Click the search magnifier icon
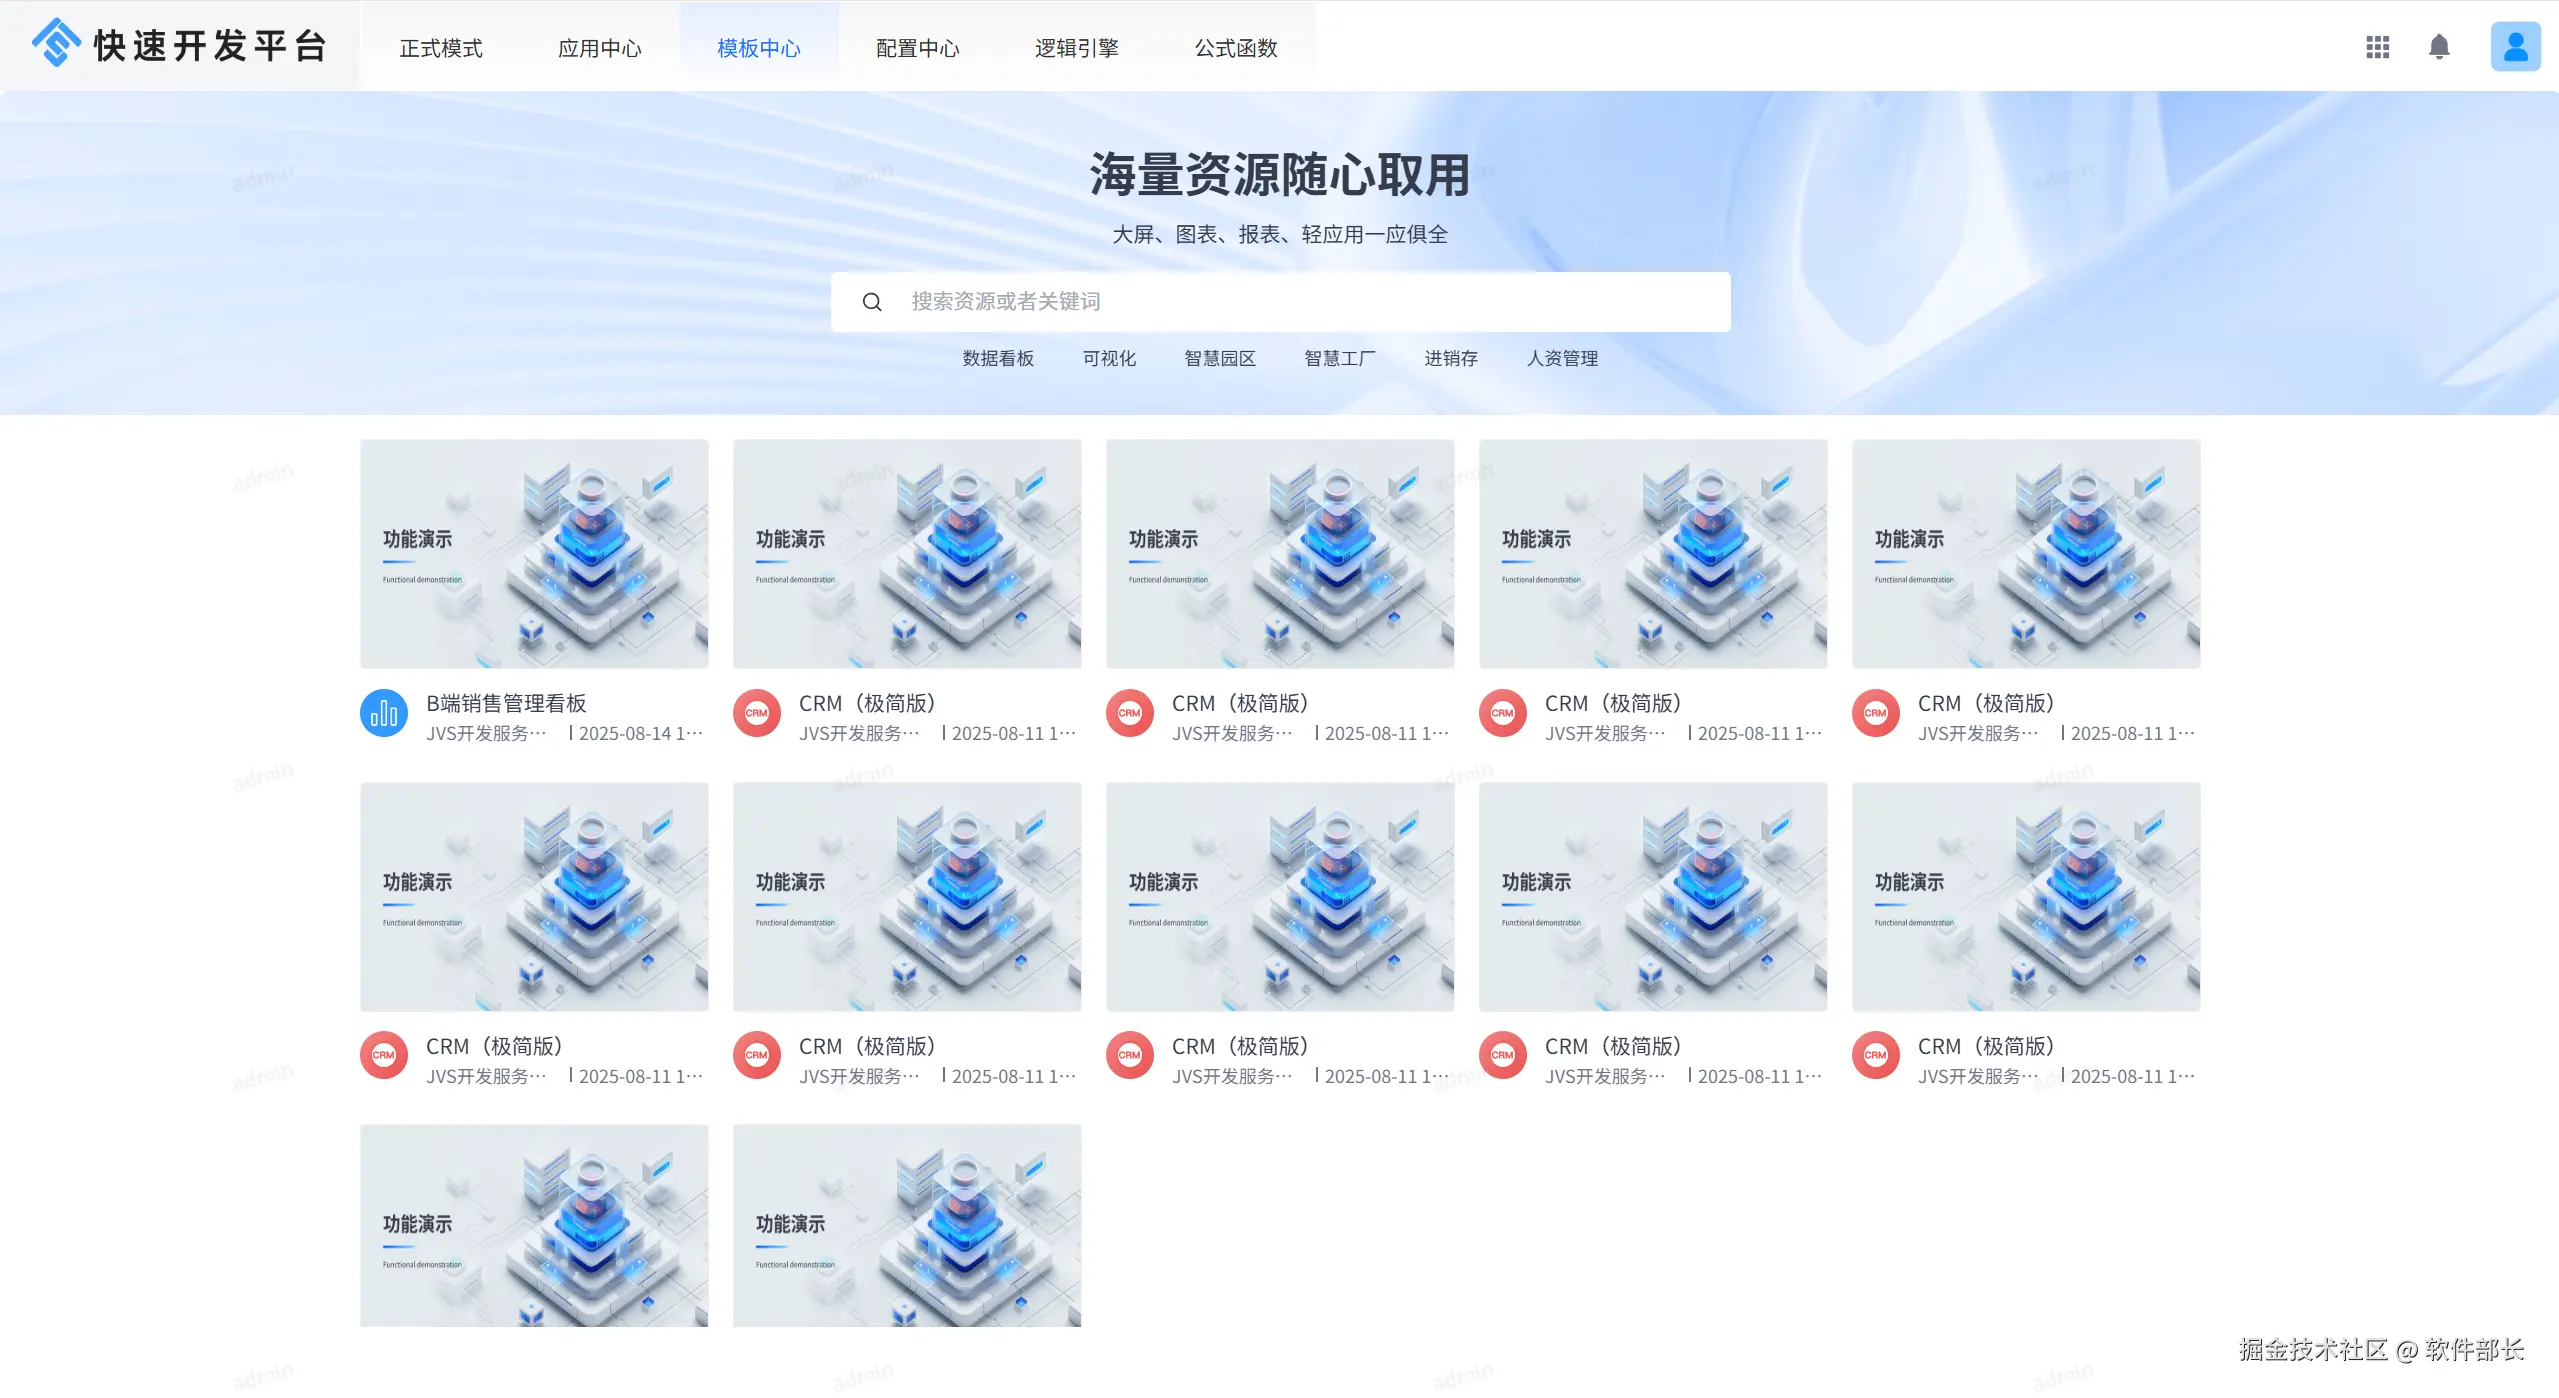 pos(872,302)
